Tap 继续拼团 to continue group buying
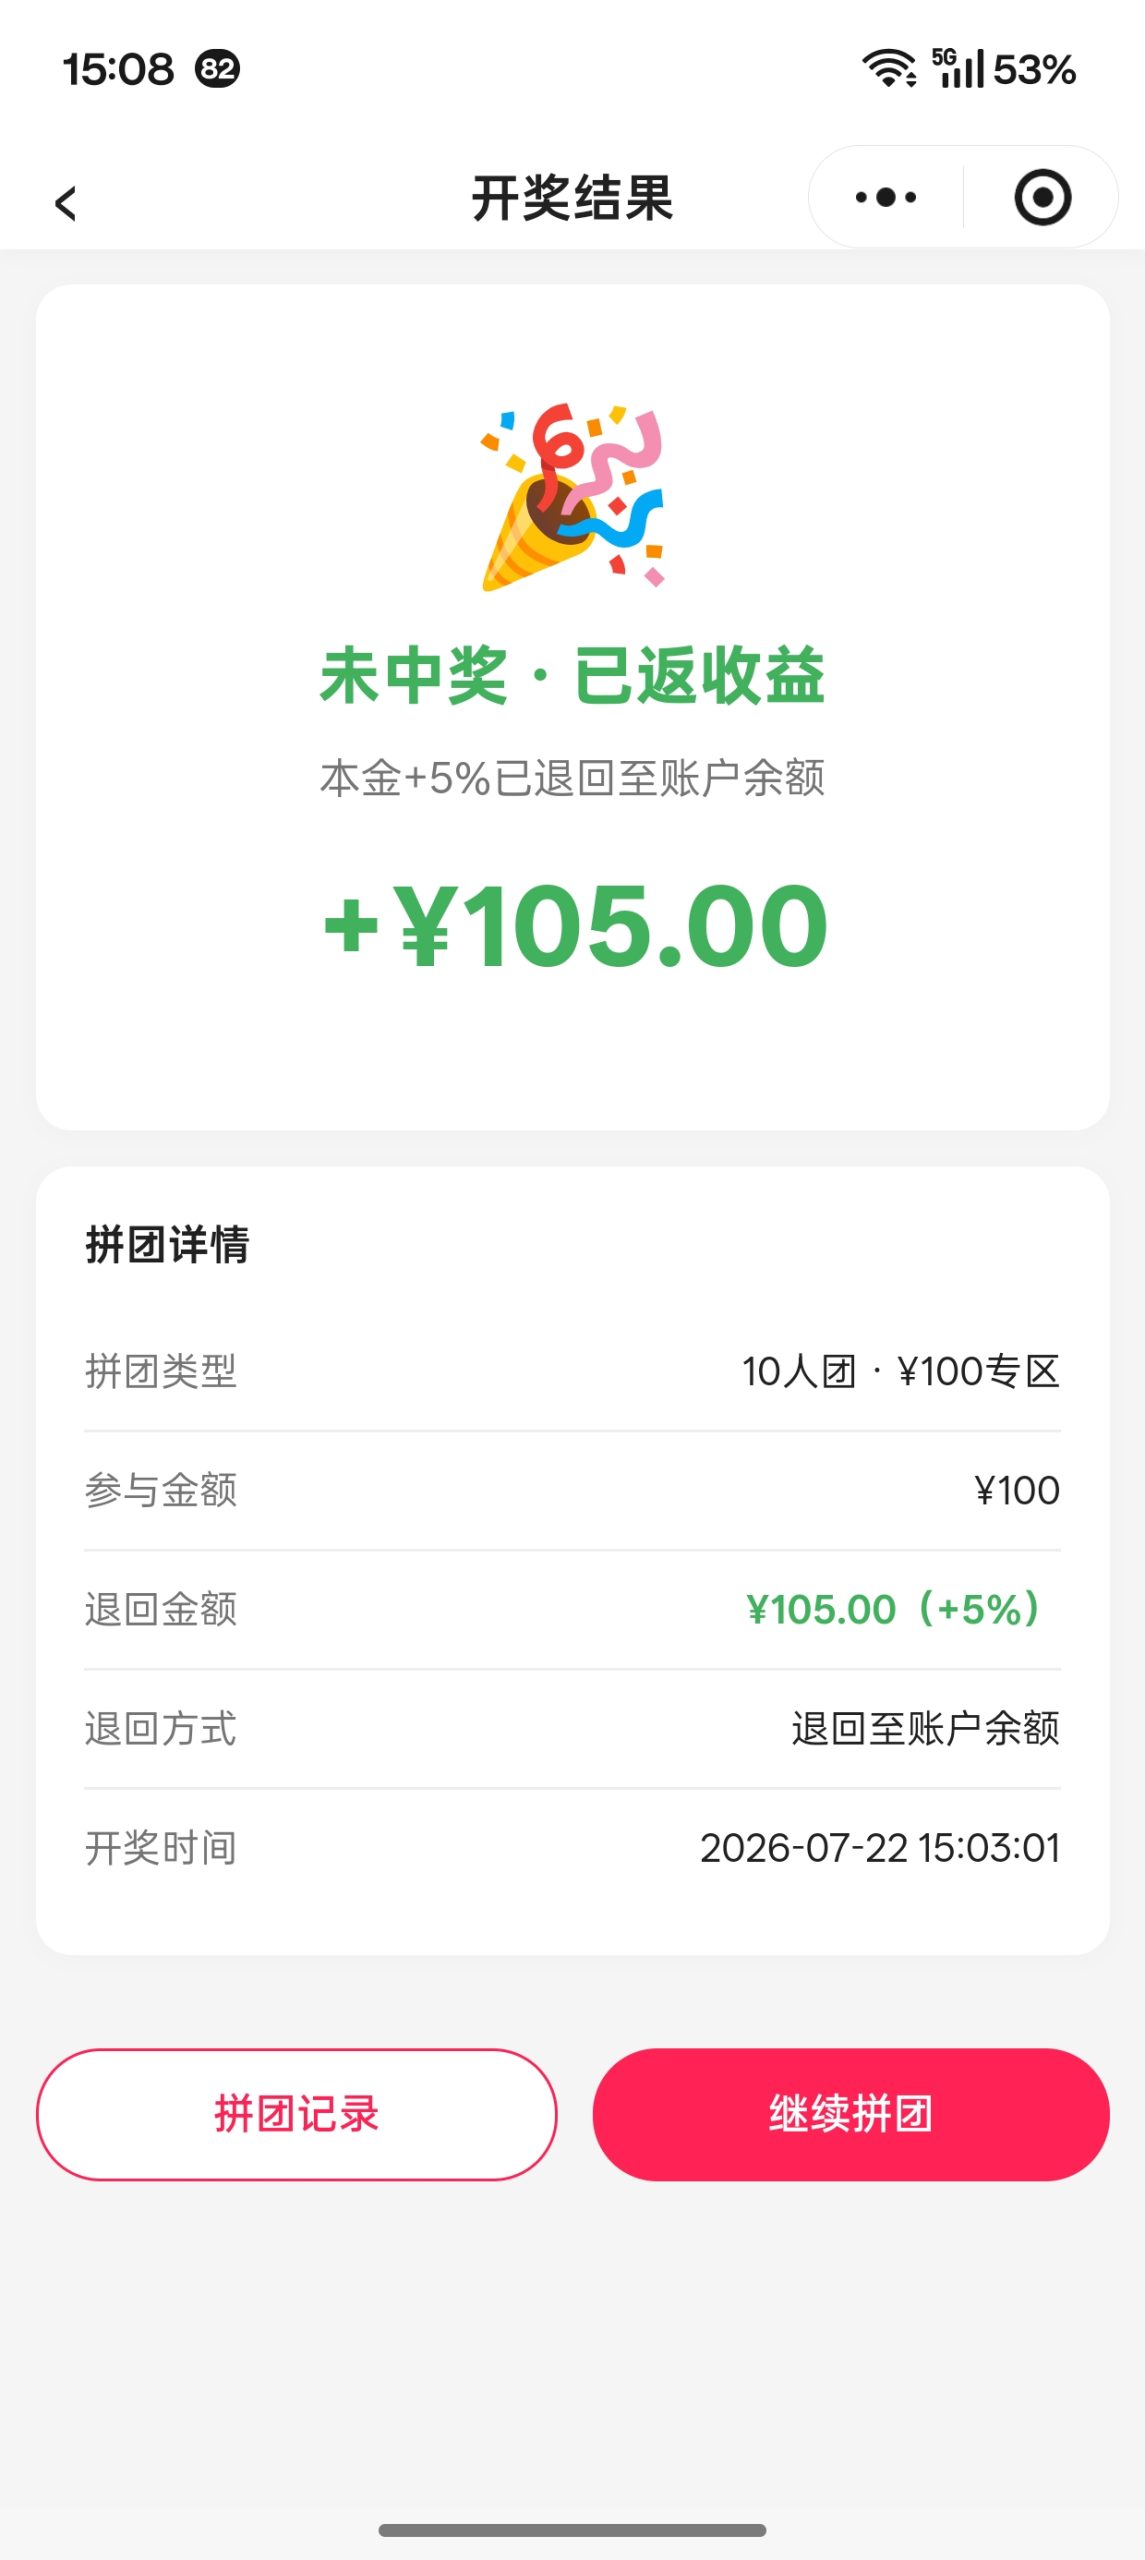1145x2560 pixels. tap(851, 2114)
